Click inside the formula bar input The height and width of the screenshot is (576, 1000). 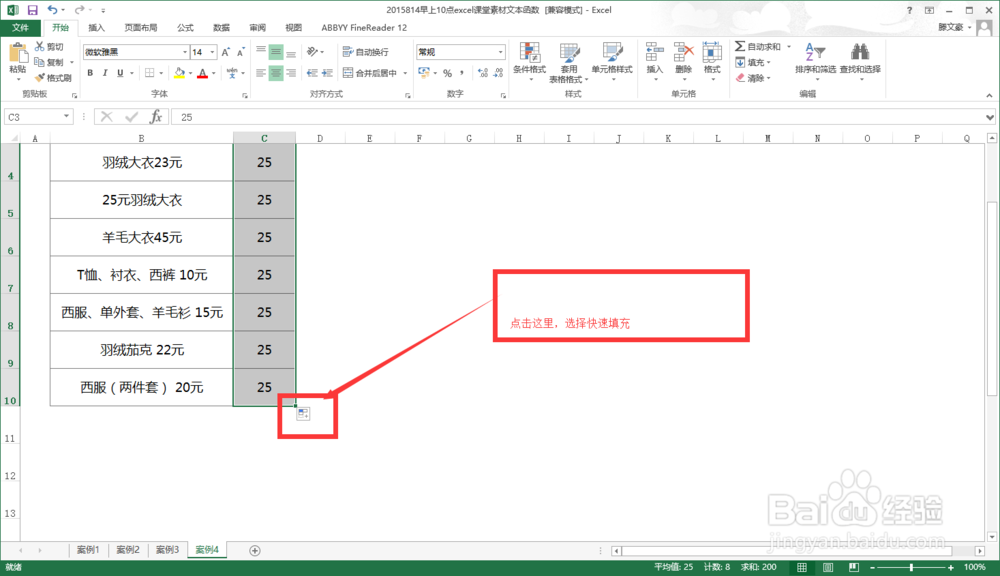coord(577,117)
